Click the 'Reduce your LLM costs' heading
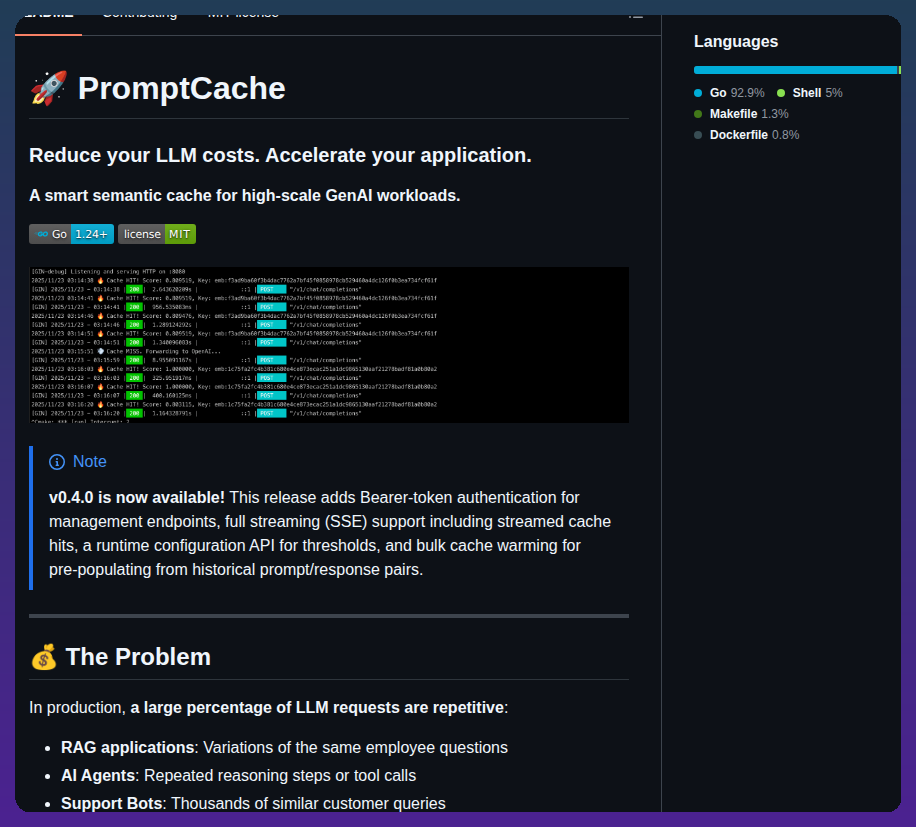The image size is (916, 827). [280, 155]
